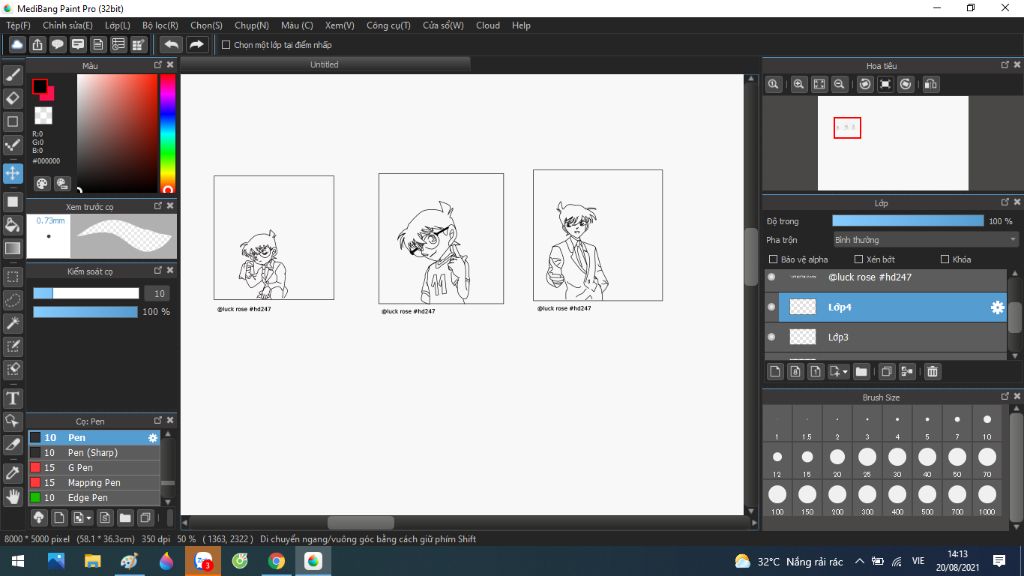Undock the Lớp layer panel
Image resolution: width=1024 pixels, height=576 pixels.
(1004, 202)
